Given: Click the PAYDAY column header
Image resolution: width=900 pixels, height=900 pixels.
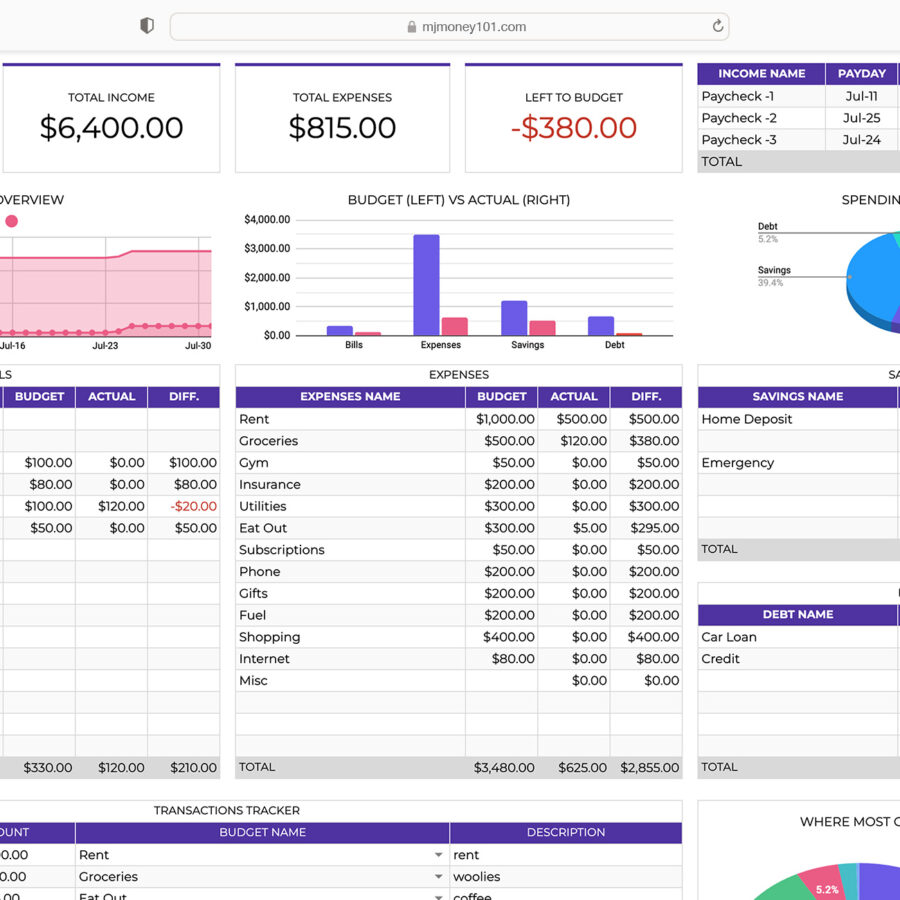Looking at the screenshot, I should tap(862, 74).
